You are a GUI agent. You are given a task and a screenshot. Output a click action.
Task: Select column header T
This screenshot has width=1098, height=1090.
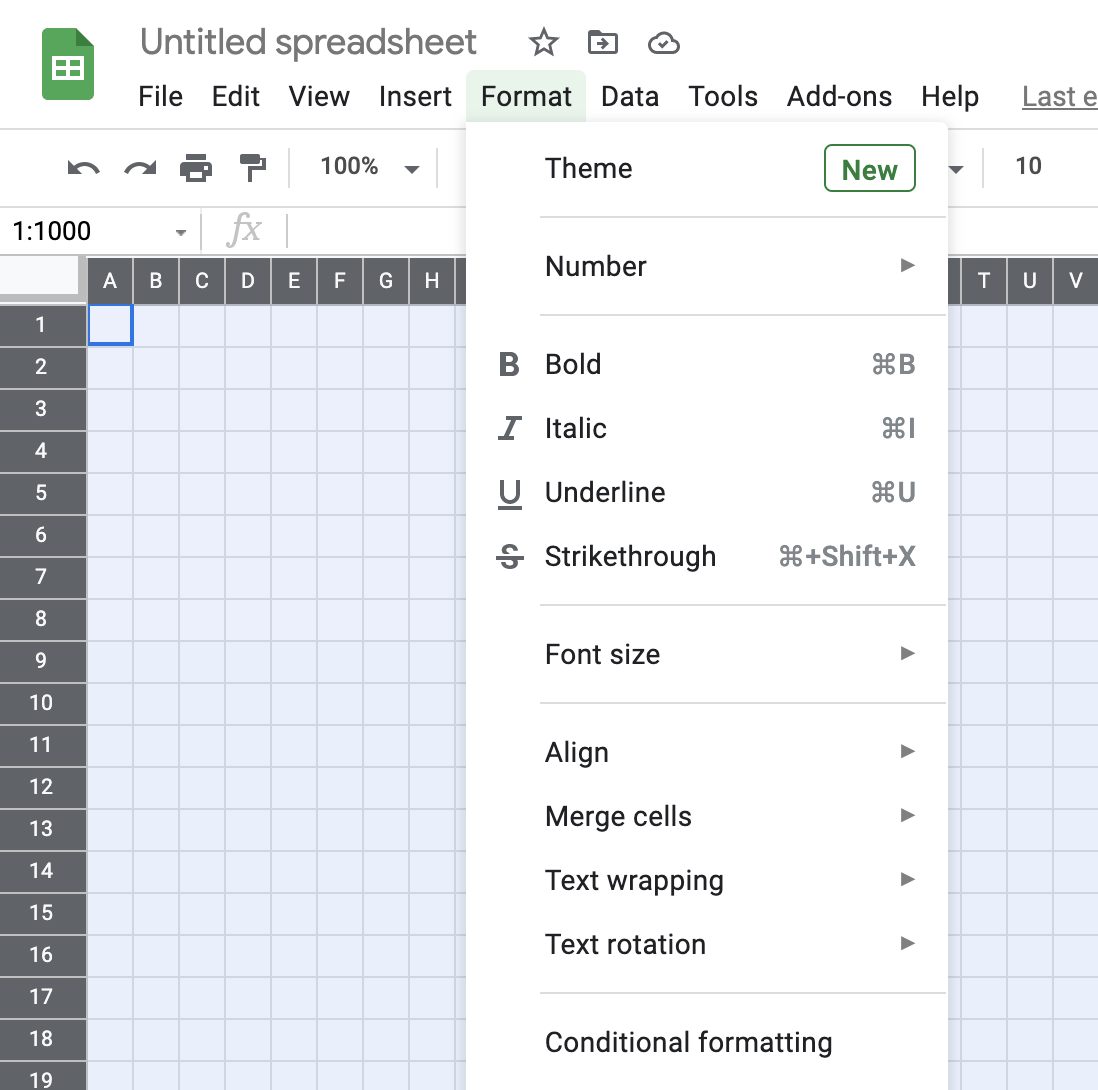pyautogui.click(x=984, y=281)
